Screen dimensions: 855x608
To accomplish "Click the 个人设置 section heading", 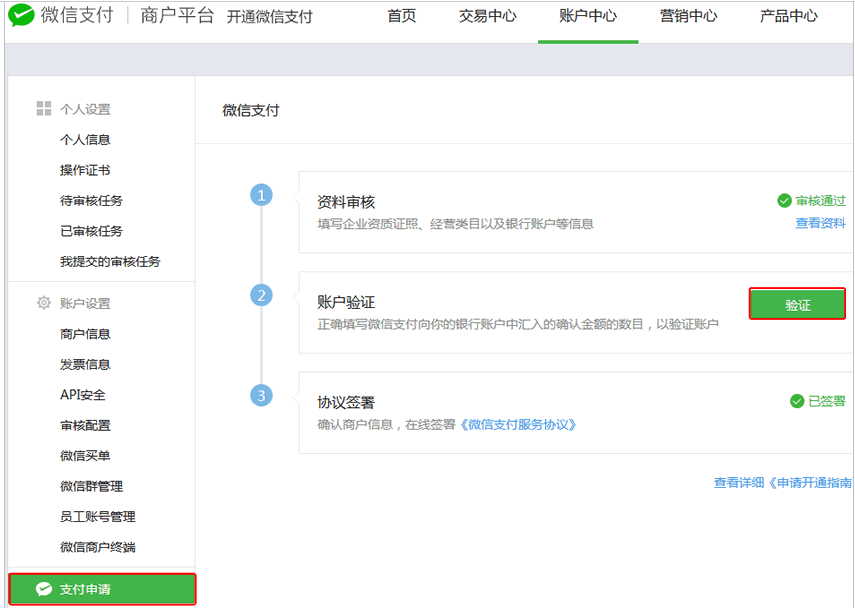I will [85, 109].
